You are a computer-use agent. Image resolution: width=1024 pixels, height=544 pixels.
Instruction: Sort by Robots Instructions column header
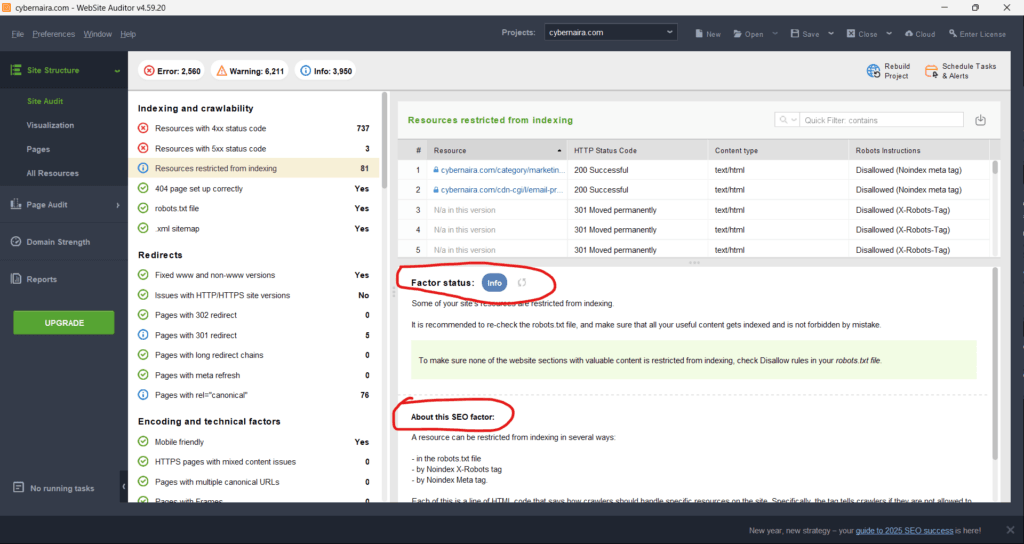pos(920,150)
